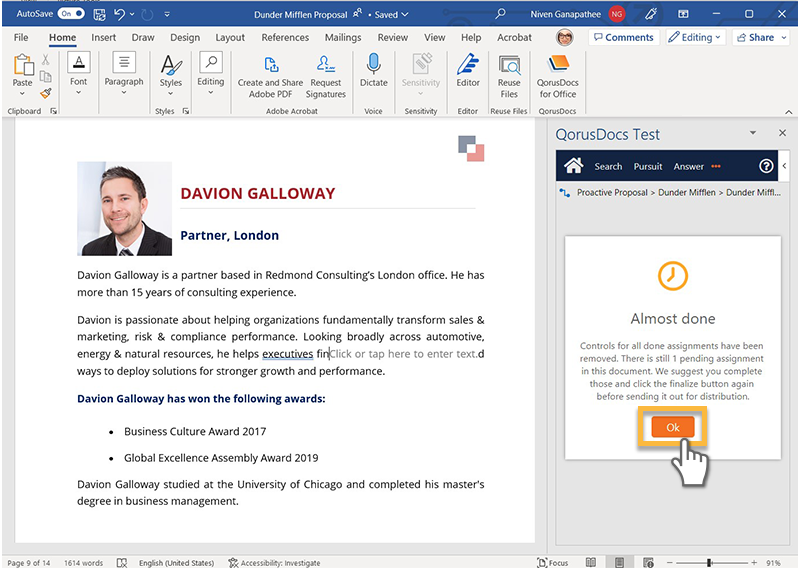
Task: Open the QorusDocs task pane options arrow
Action: click(x=753, y=133)
